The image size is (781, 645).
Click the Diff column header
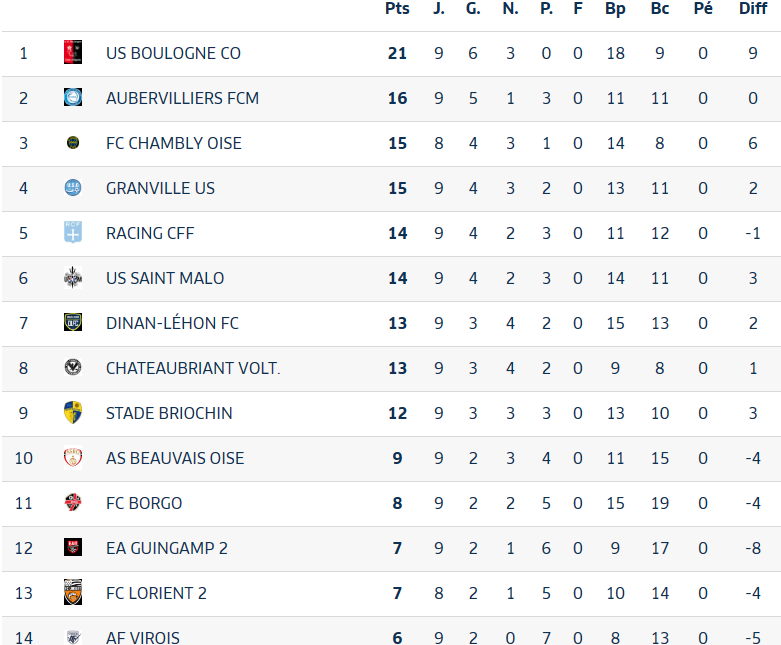[753, 9]
